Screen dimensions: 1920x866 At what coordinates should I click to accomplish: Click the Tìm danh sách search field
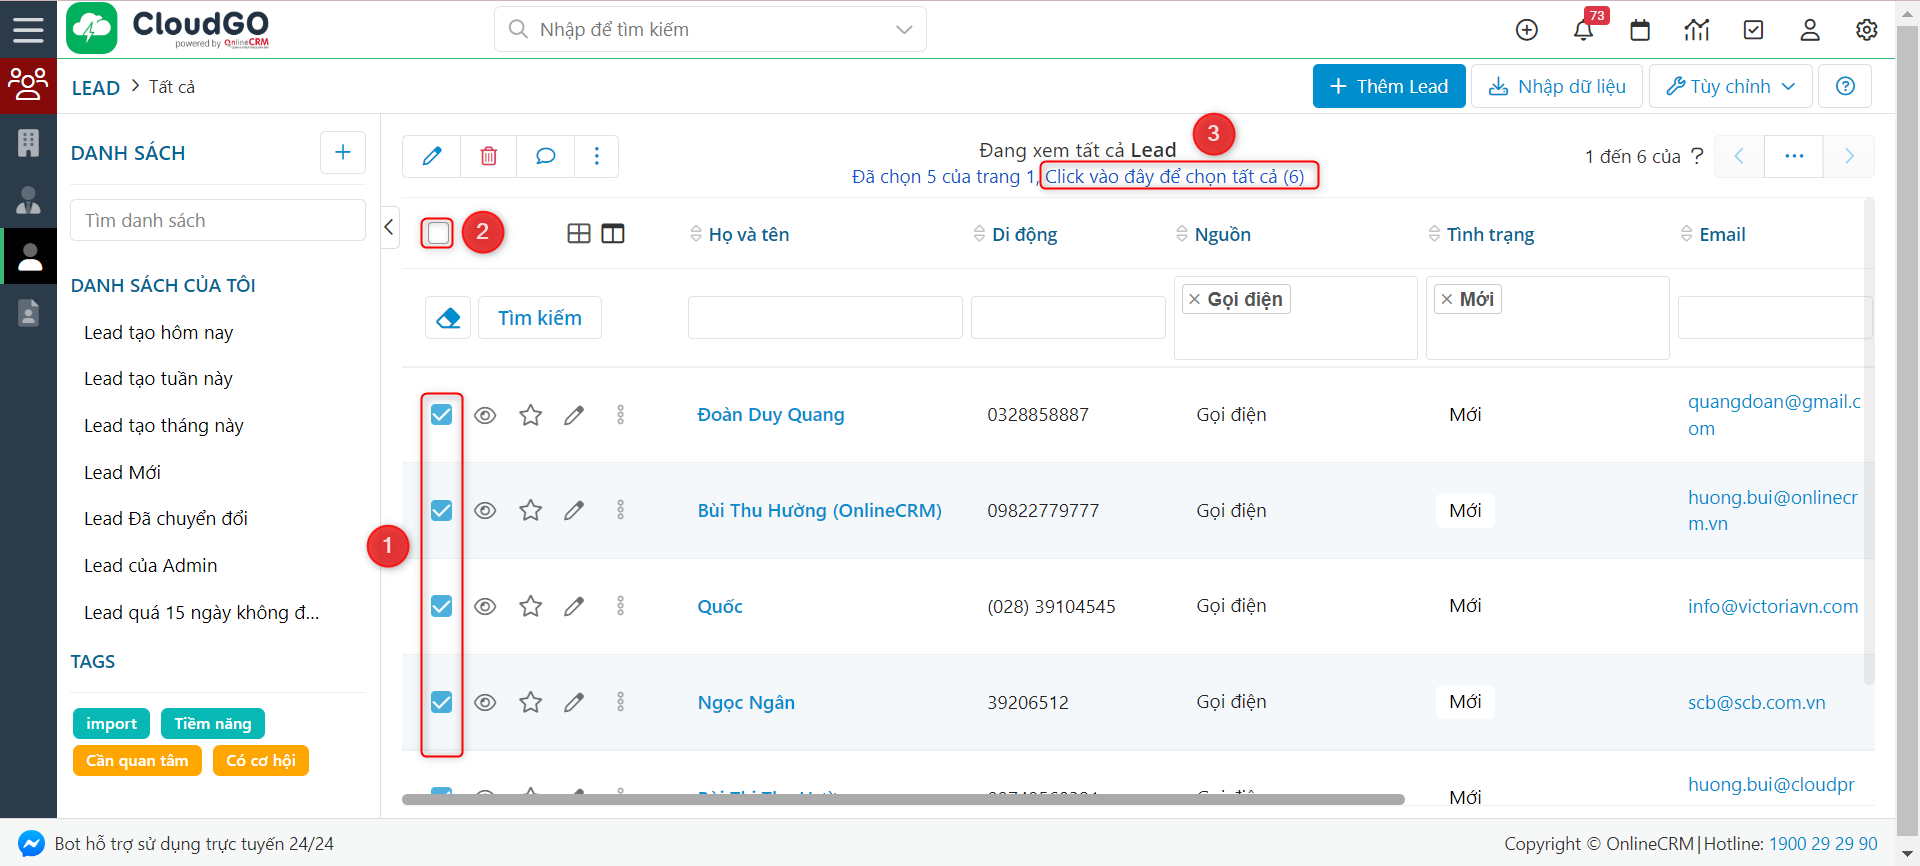[x=218, y=220]
